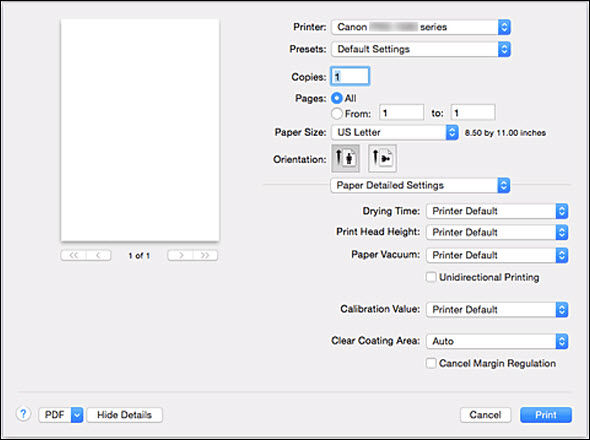Select portrait orientation icon
This screenshot has height=440, width=590.
[x=345, y=158]
